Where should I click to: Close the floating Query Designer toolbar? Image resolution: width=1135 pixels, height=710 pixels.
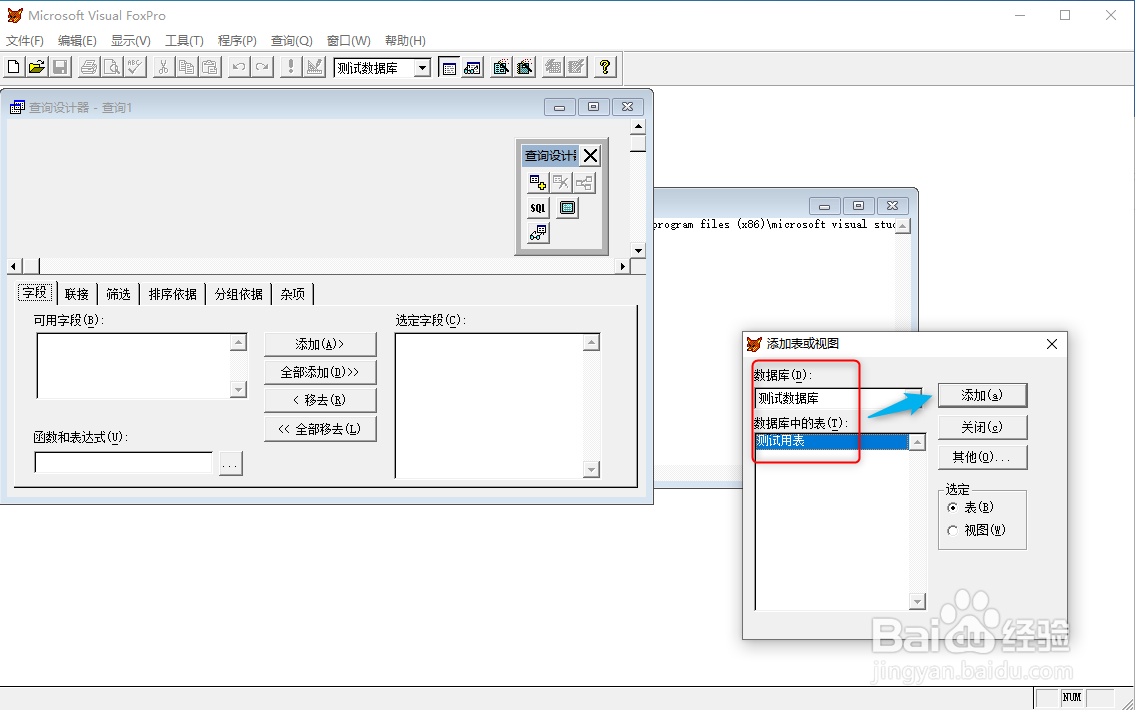coord(591,156)
